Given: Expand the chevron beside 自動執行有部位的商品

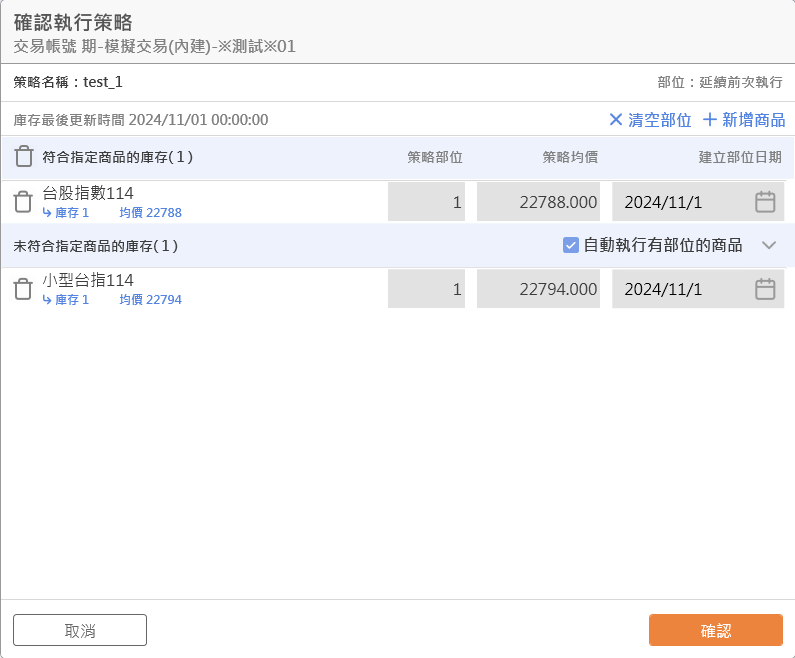Looking at the screenshot, I should [x=769, y=245].
